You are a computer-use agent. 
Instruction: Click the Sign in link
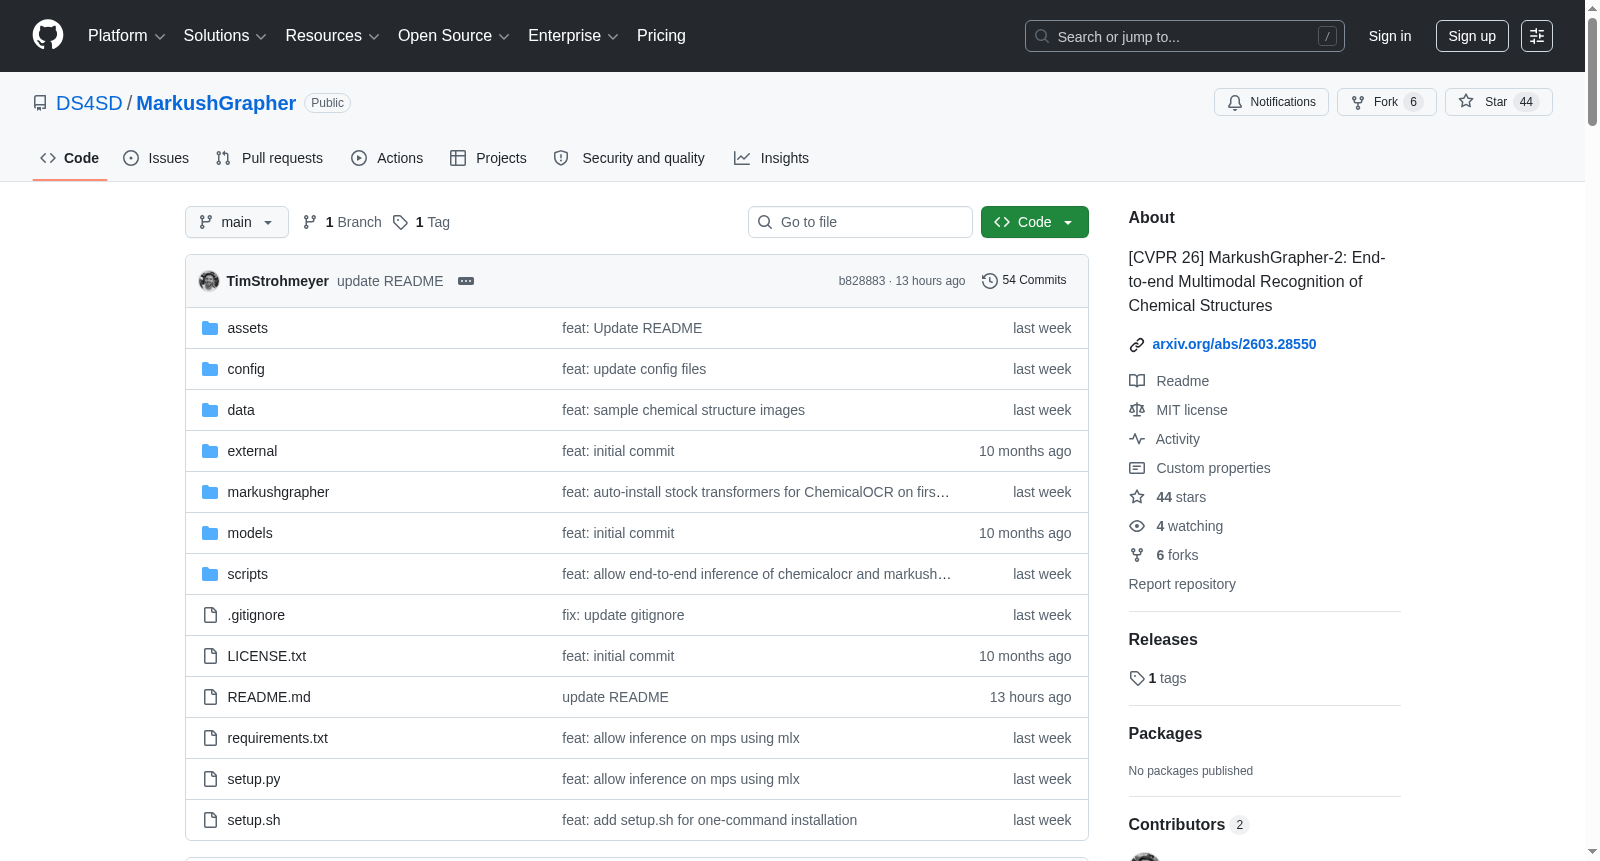tap(1390, 36)
